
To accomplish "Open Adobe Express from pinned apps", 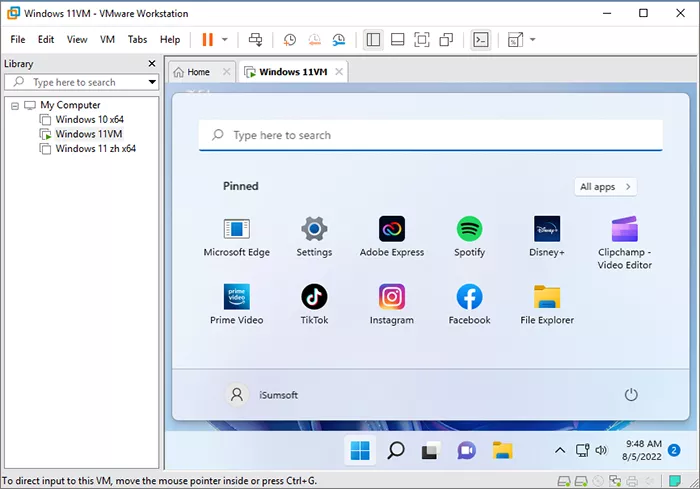I will 392,237.
